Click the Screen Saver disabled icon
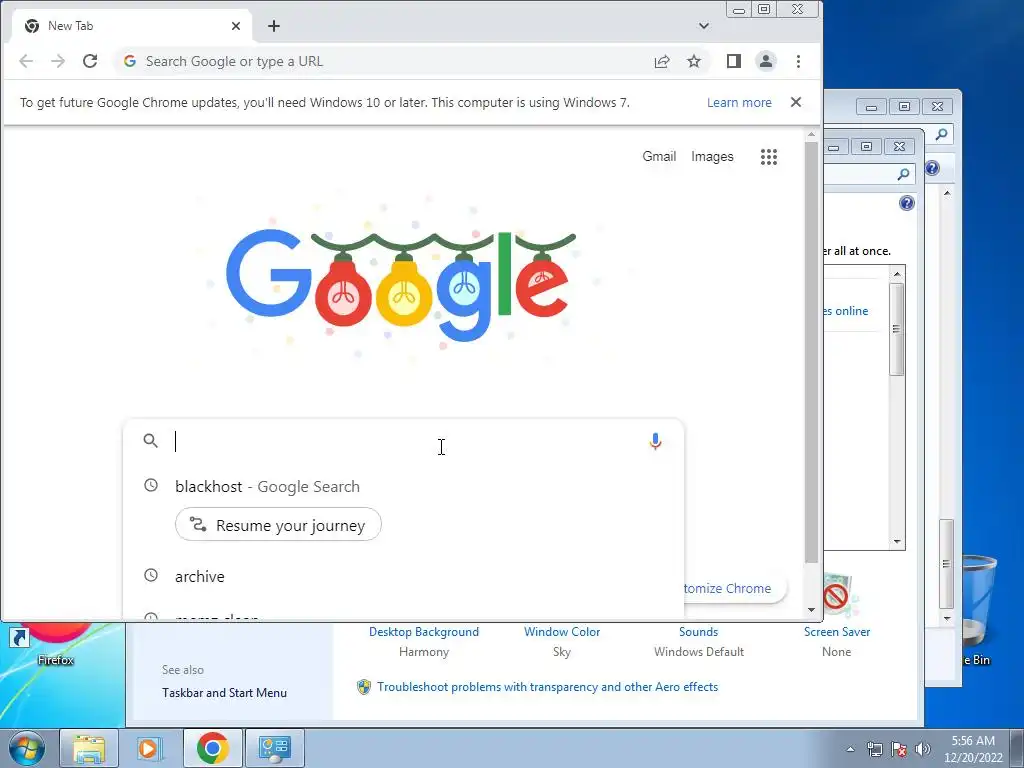This screenshot has width=1024, height=768. click(840, 594)
